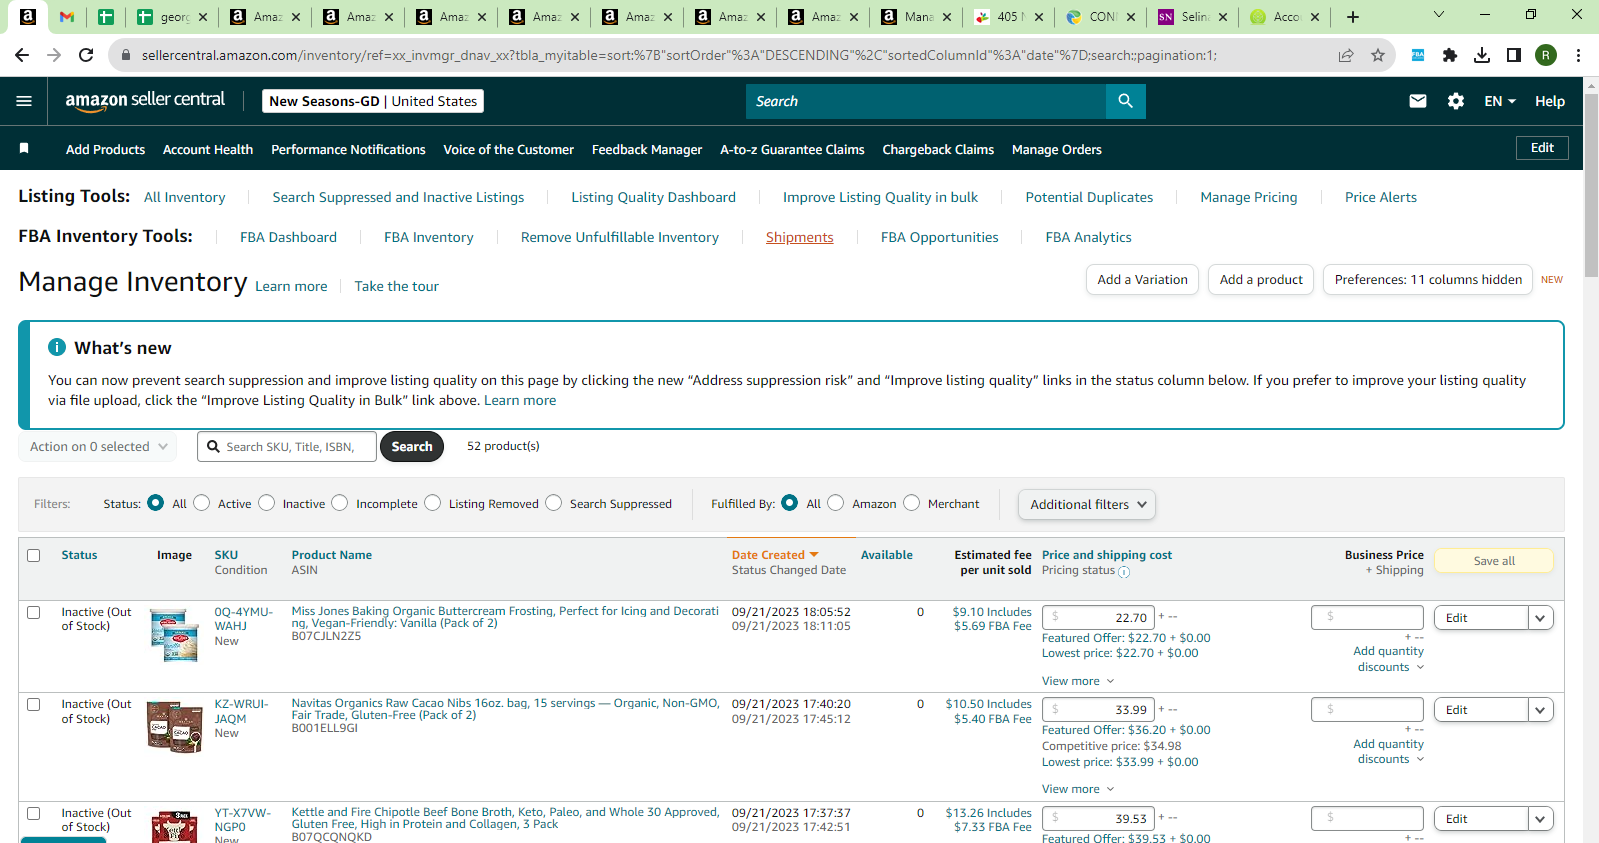Open the Listing Quality Dashboard link
This screenshot has width=1599, height=843.
pyautogui.click(x=654, y=197)
